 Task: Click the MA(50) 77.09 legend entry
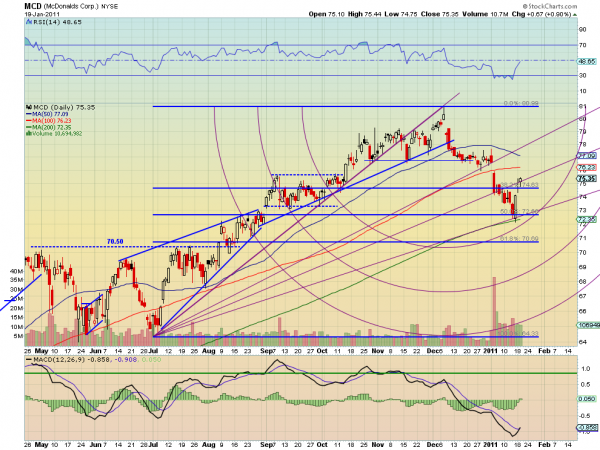click(47, 114)
